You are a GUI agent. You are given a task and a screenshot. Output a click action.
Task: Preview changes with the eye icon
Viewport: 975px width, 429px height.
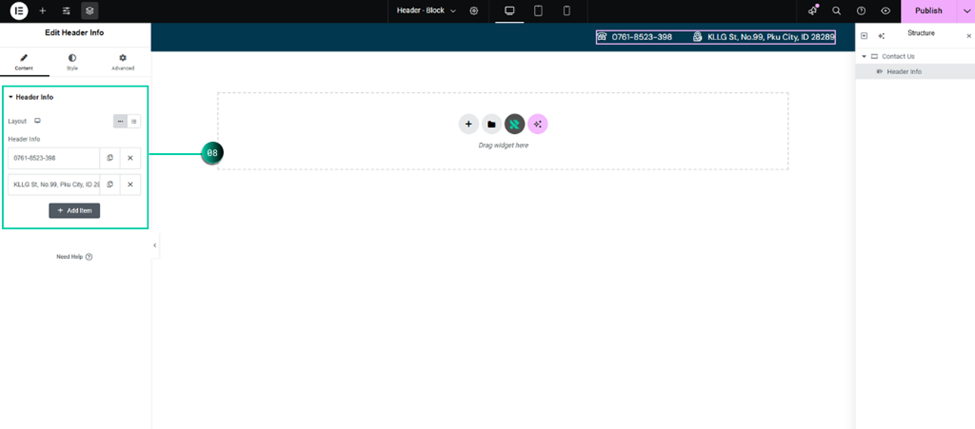coord(885,11)
